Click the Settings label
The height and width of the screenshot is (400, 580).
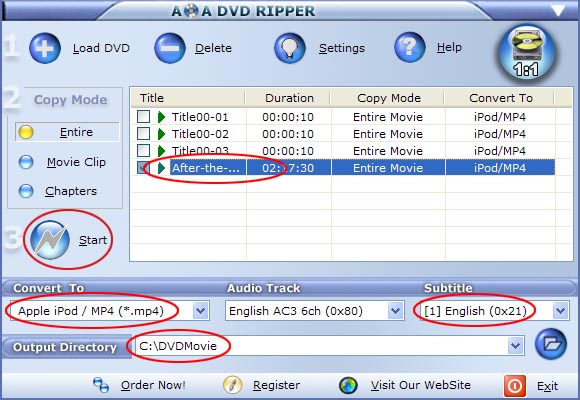tap(342, 48)
